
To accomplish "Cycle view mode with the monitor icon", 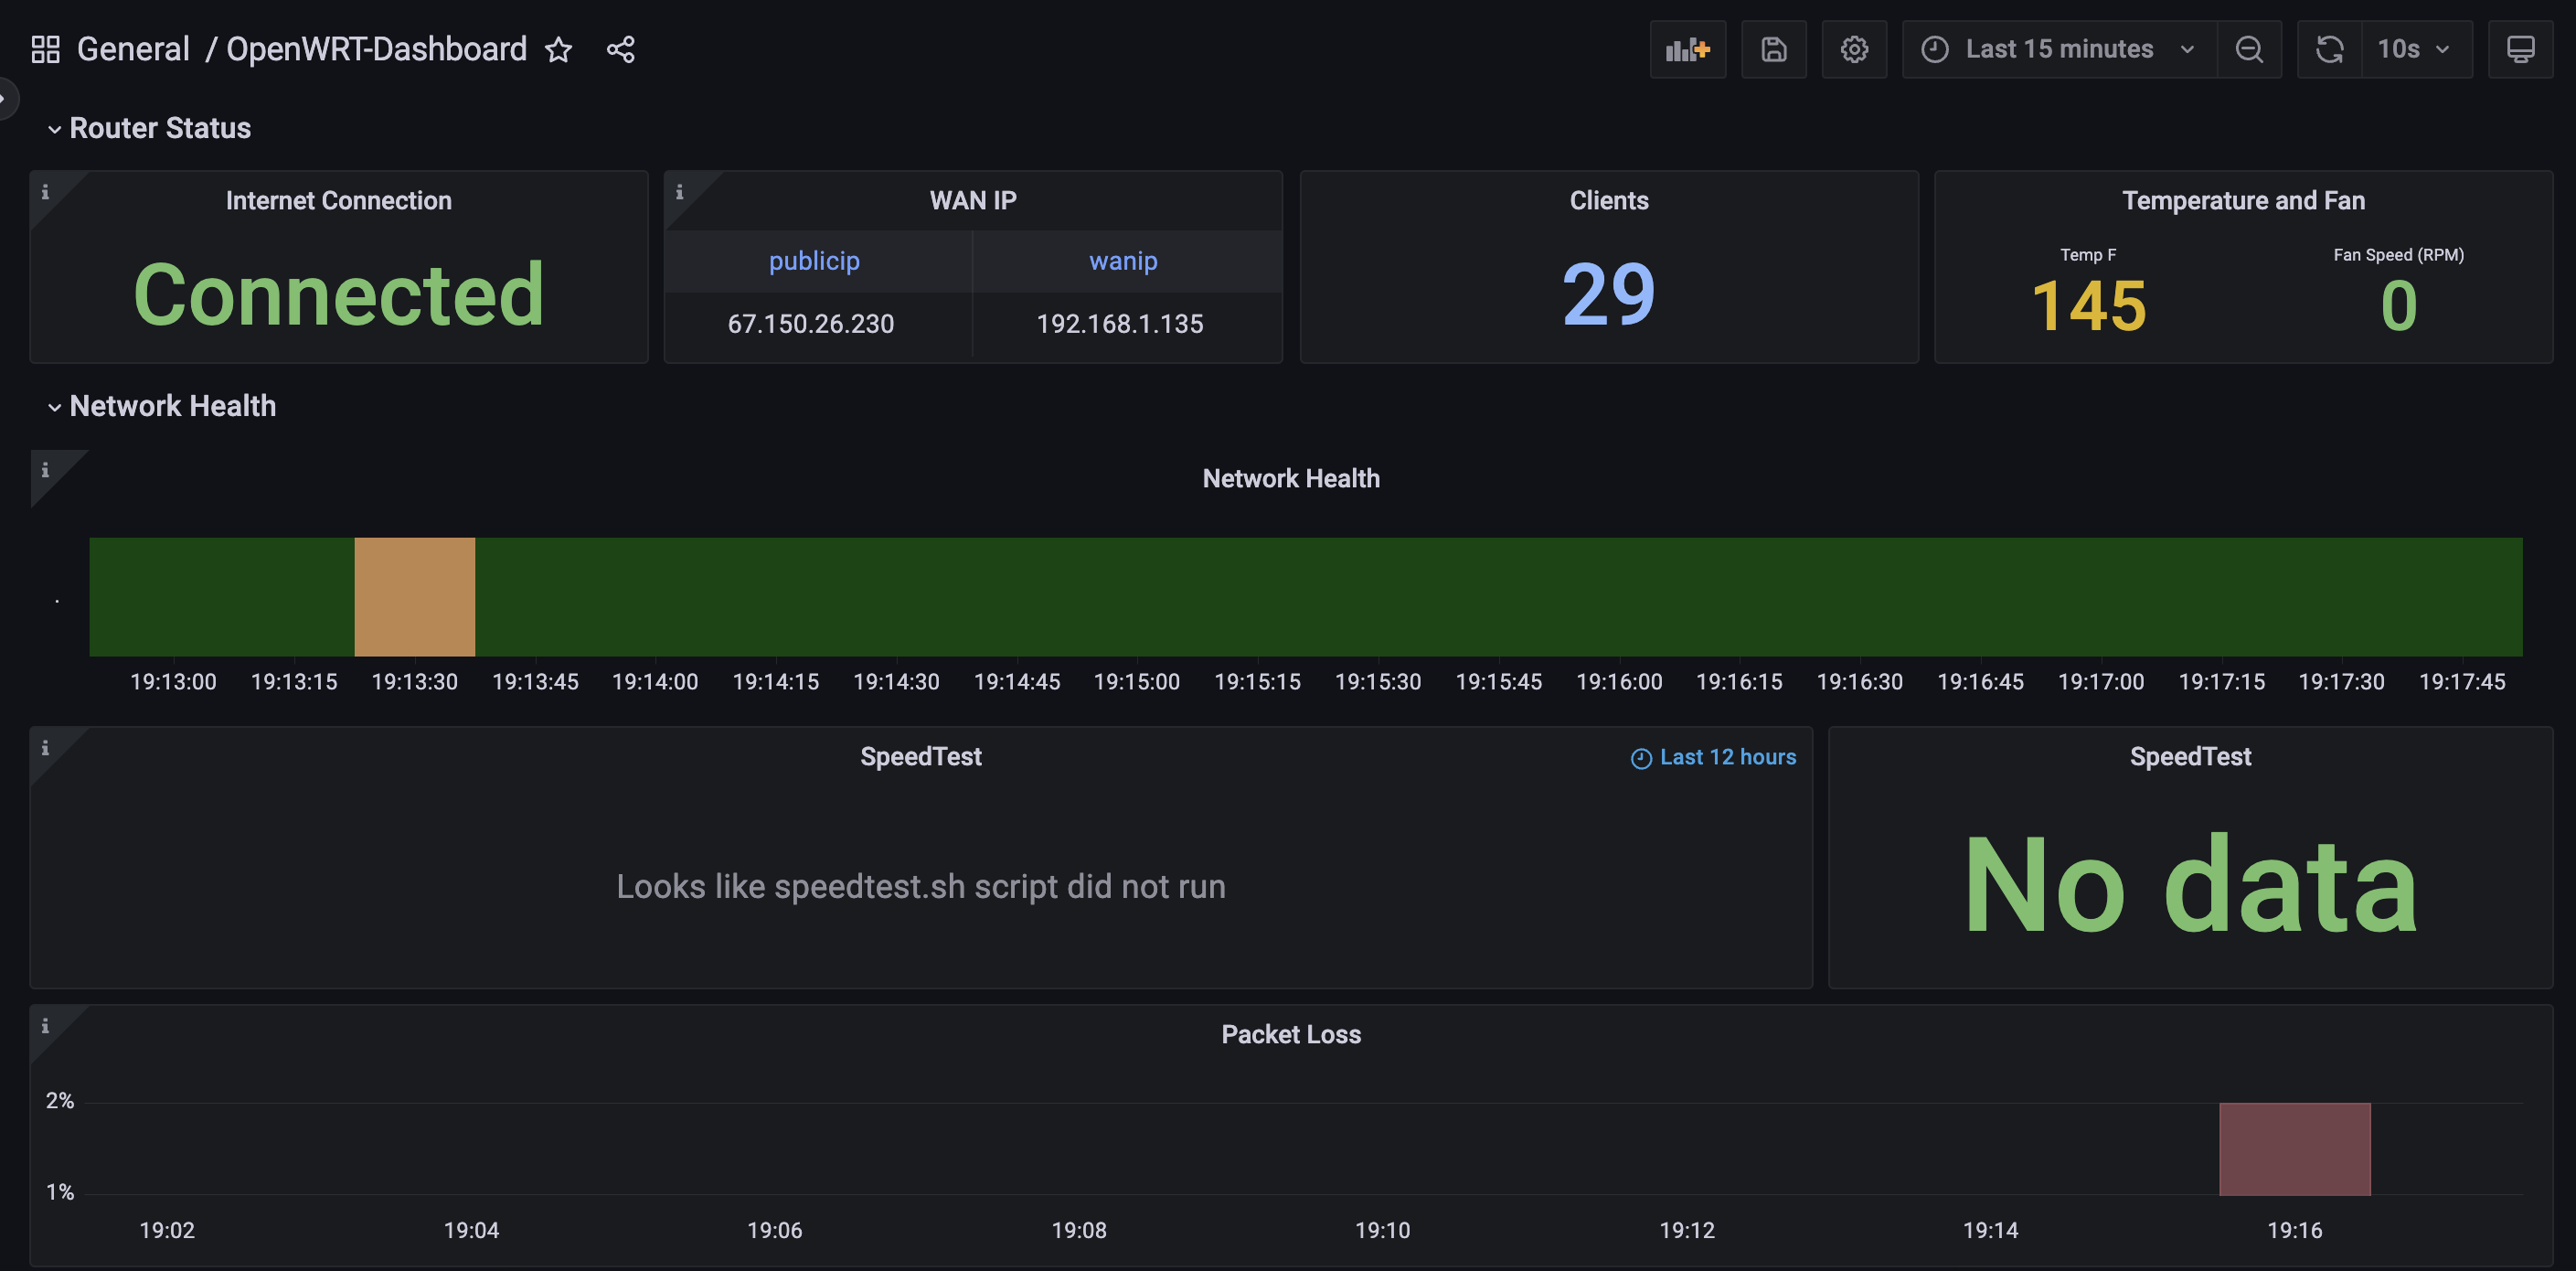I will point(2519,49).
